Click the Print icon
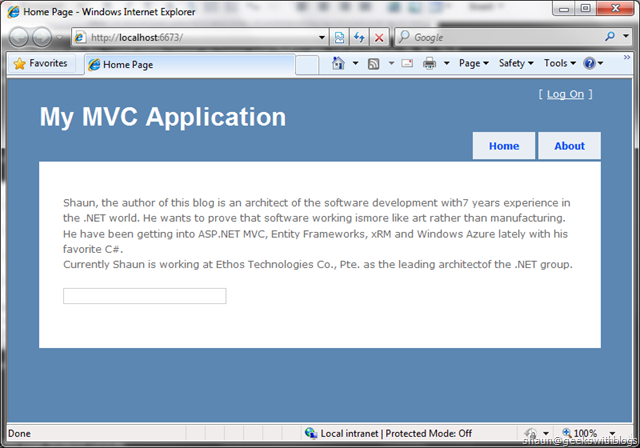The height and width of the screenshot is (448, 640). (429, 63)
